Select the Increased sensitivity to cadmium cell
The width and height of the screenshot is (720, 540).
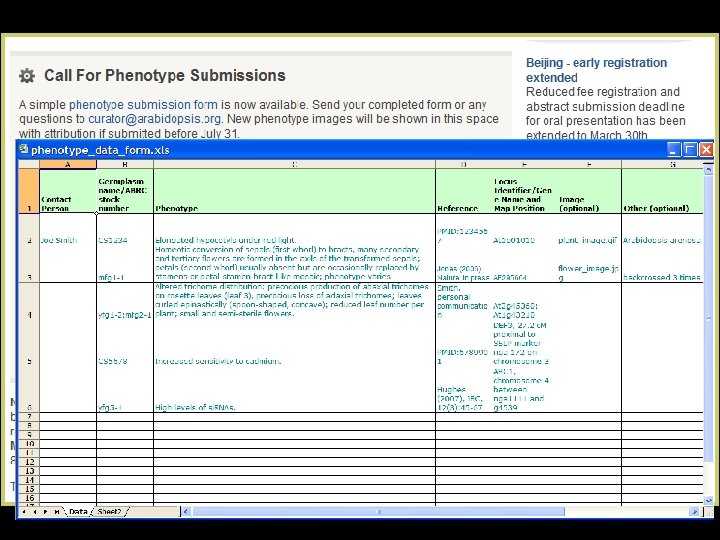point(294,343)
